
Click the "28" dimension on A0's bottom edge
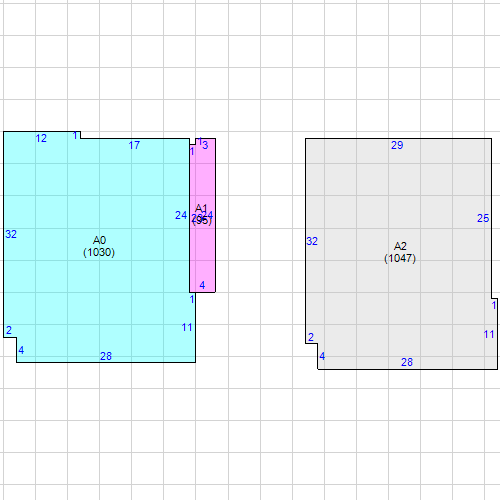click(x=106, y=356)
